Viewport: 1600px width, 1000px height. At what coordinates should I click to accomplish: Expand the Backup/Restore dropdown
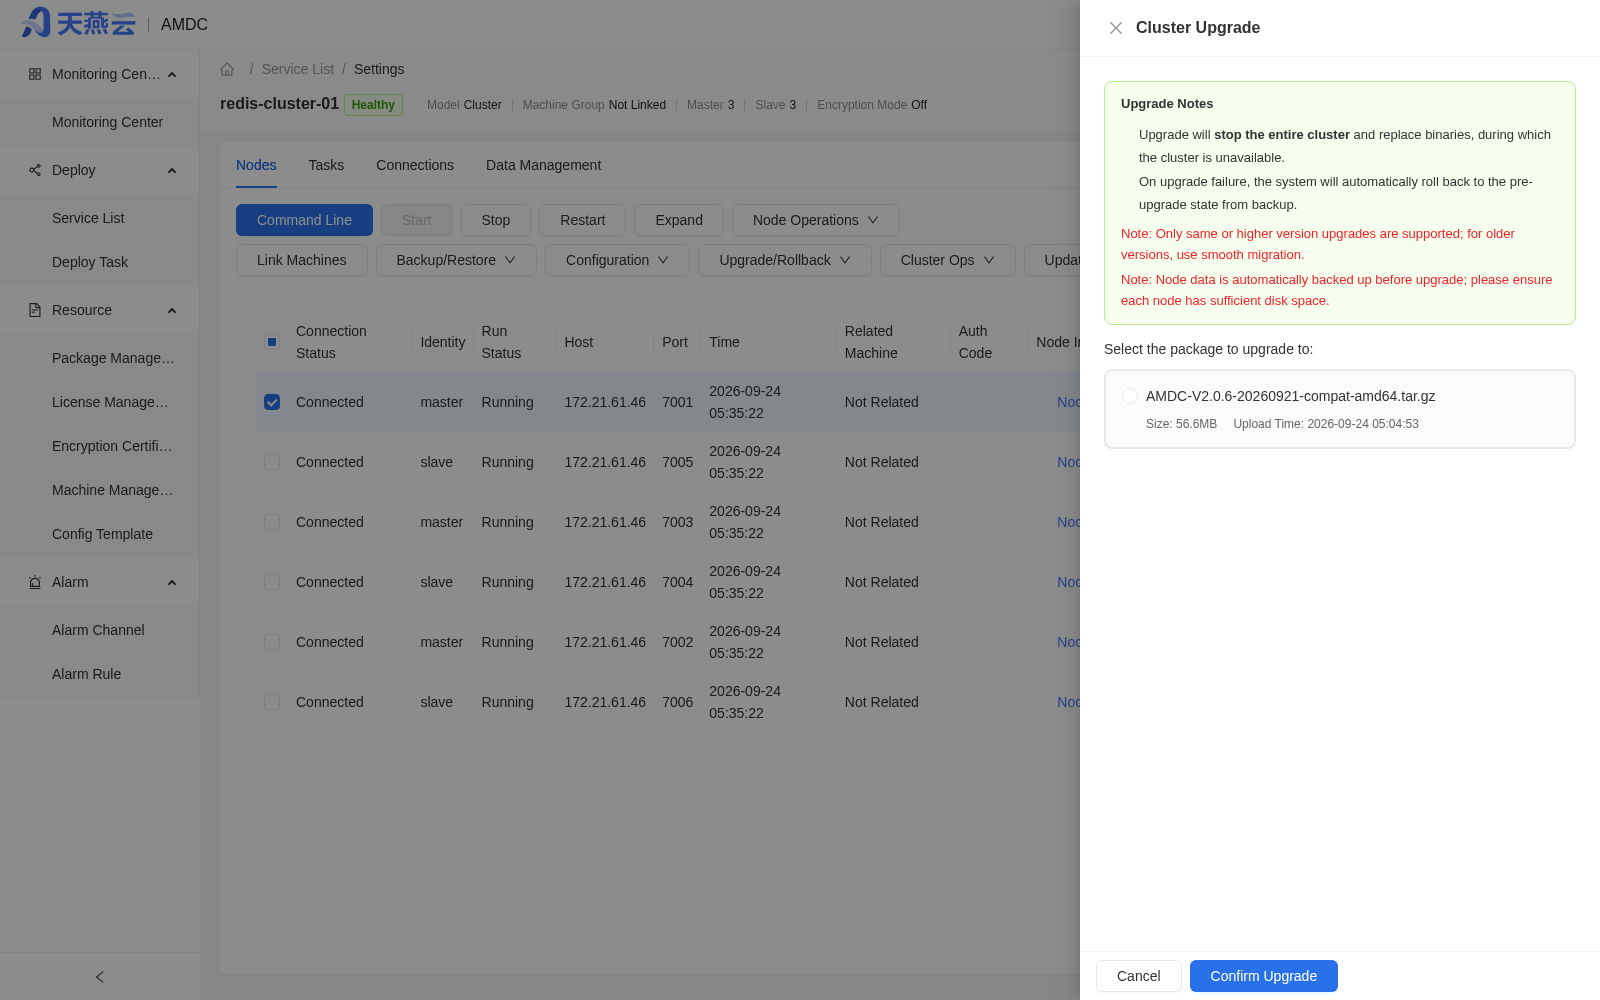[456, 260]
